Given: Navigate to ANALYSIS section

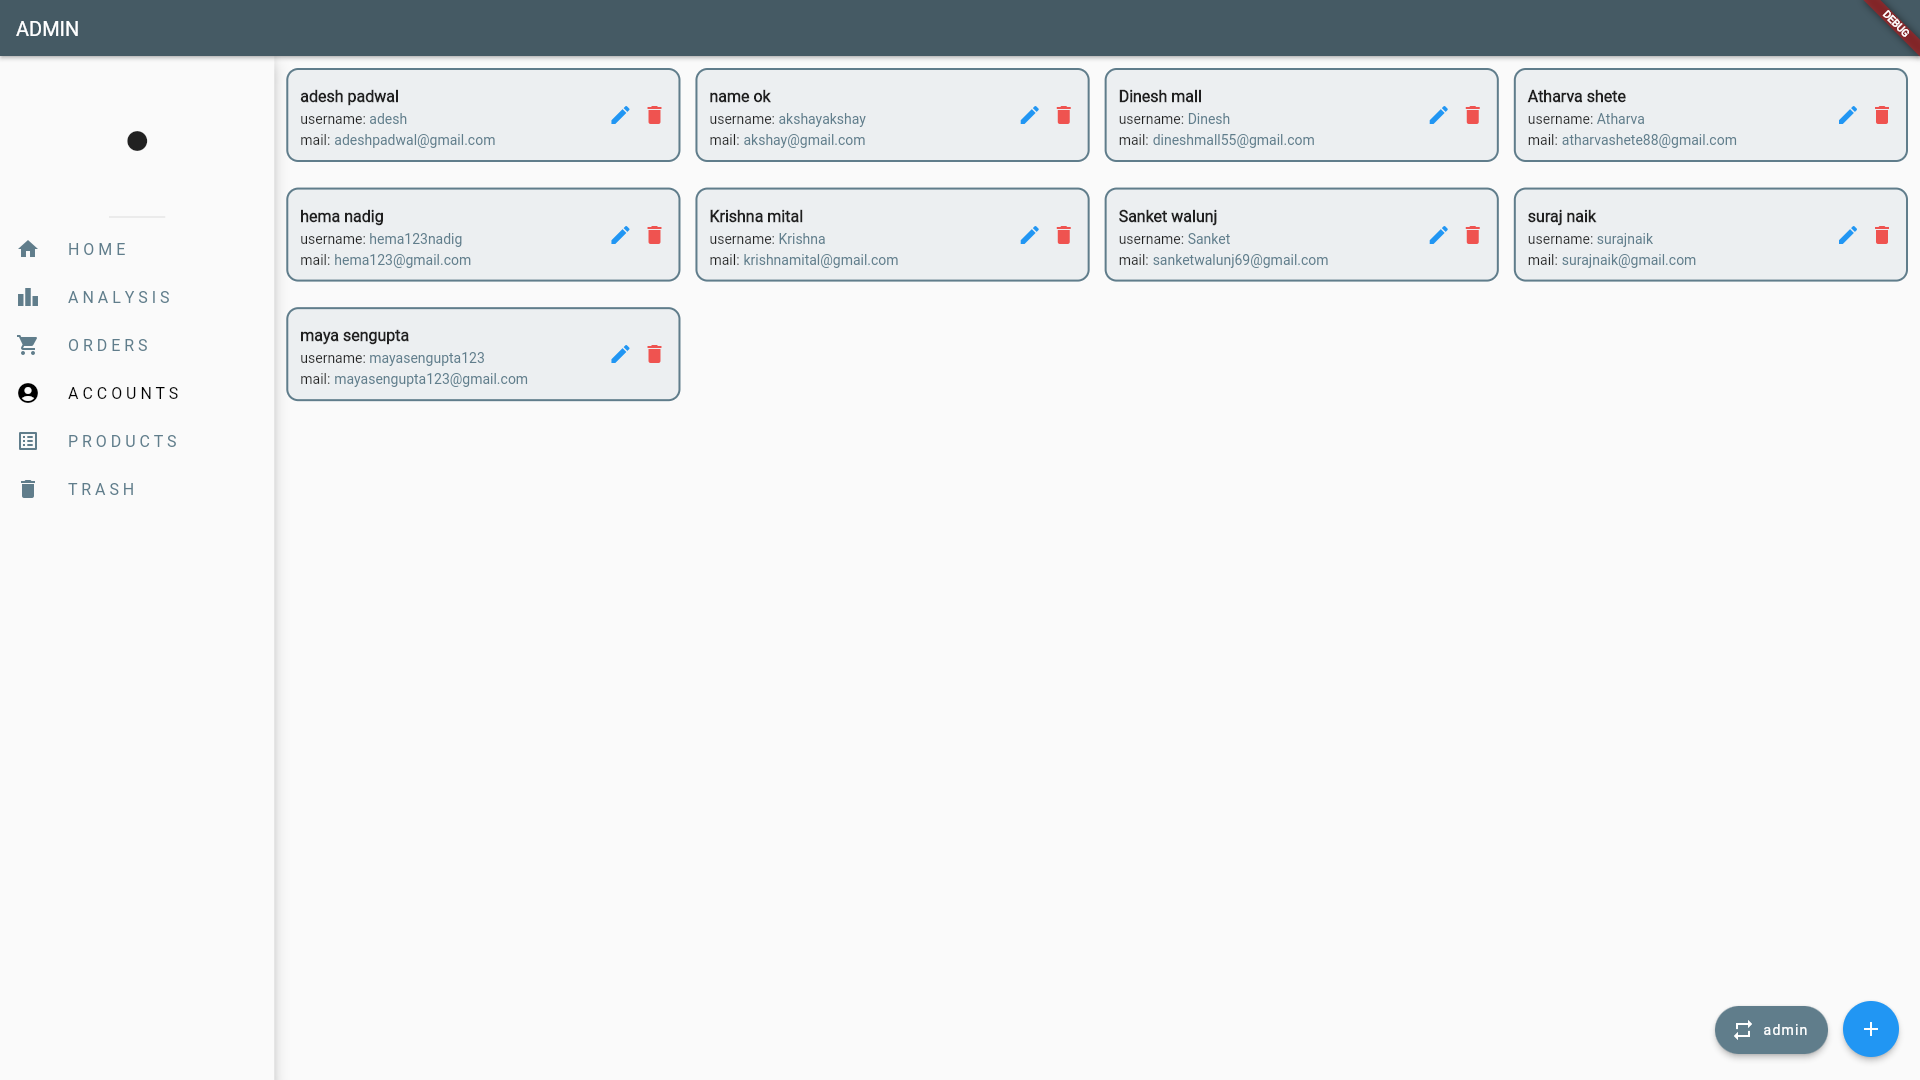Looking at the screenshot, I should (x=120, y=297).
